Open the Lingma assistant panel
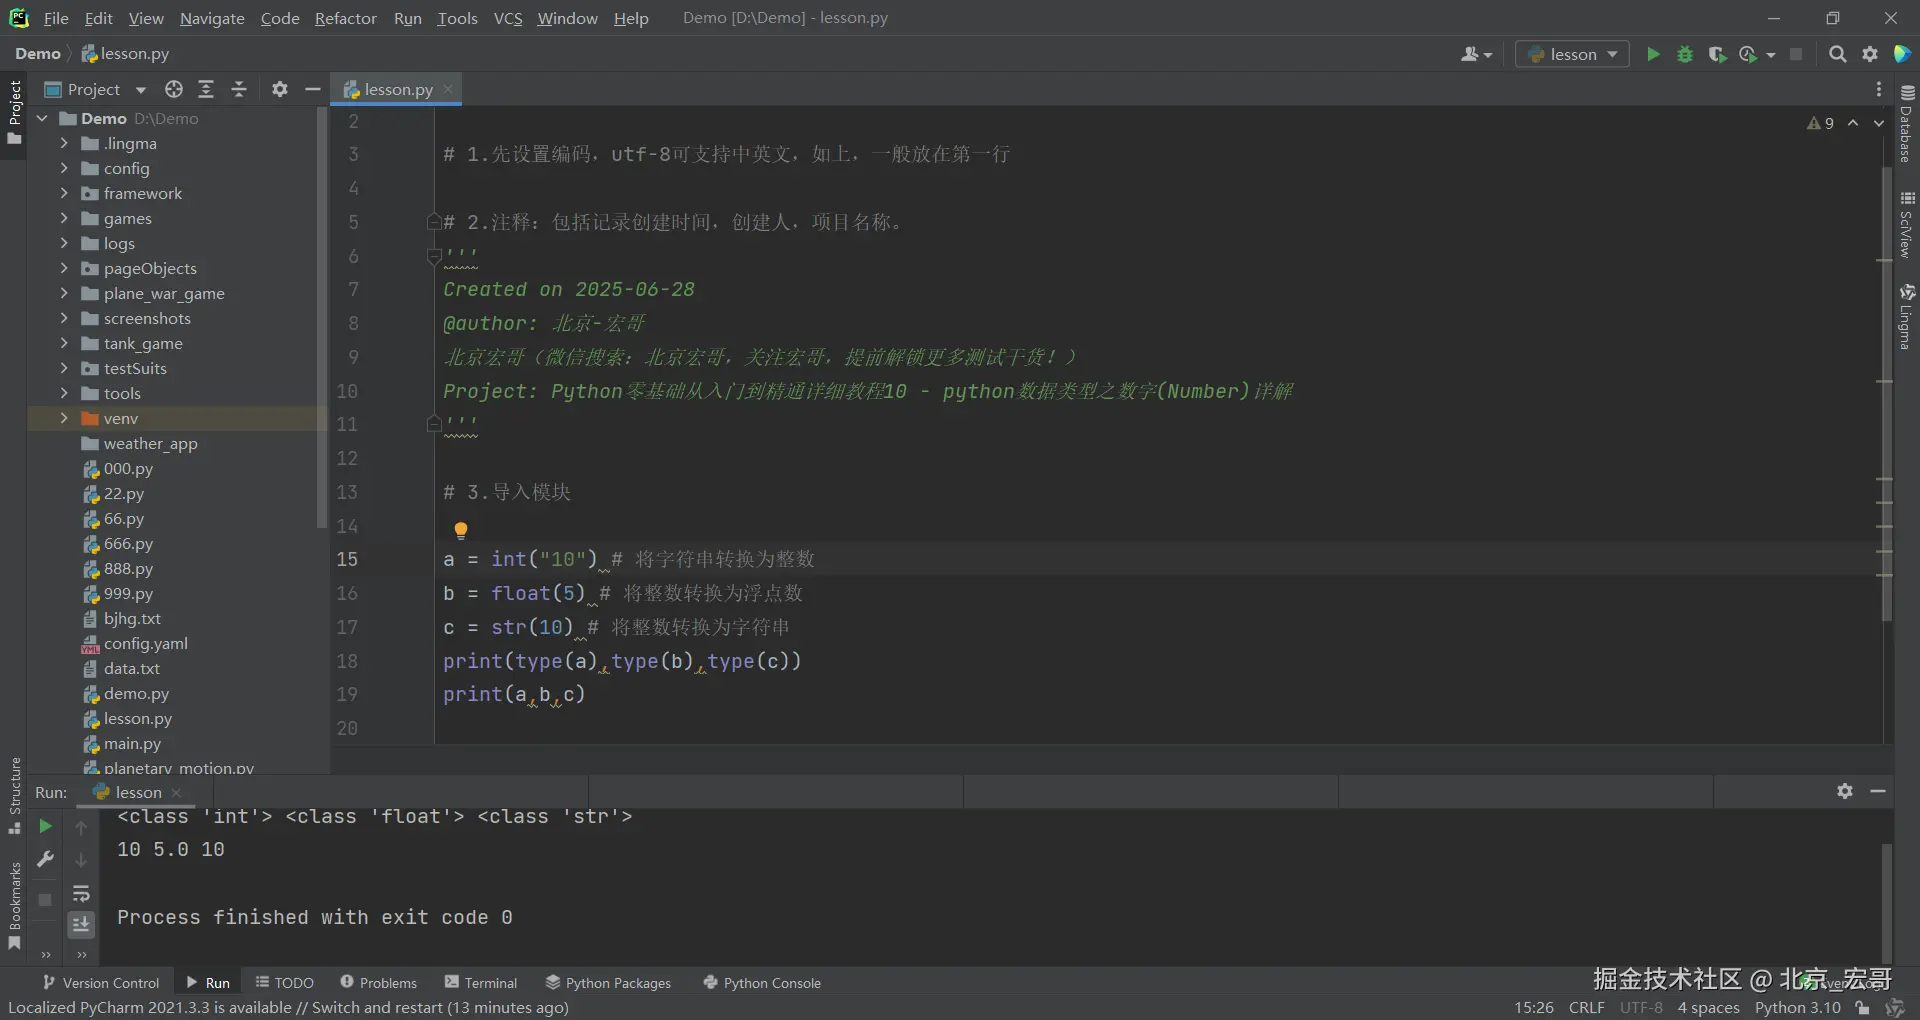1920x1020 pixels. click(1907, 316)
